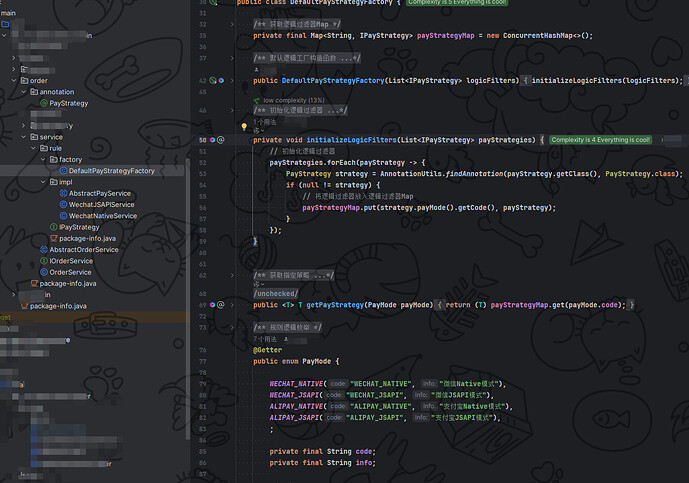
Task: Click the getPayStrategy method name
Action: click(335, 305)
